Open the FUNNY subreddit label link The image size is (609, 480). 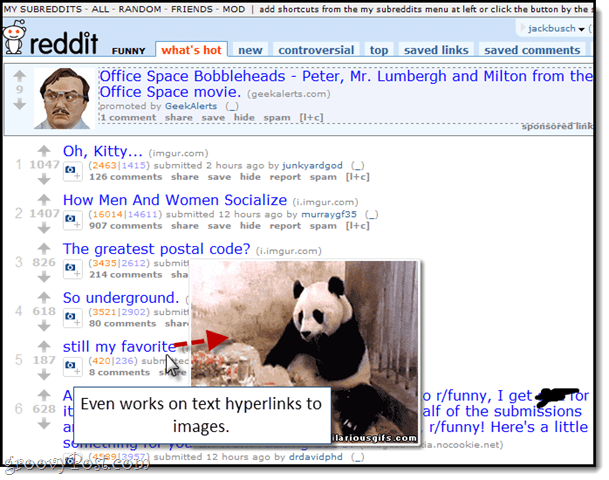(x=129, y=51)
